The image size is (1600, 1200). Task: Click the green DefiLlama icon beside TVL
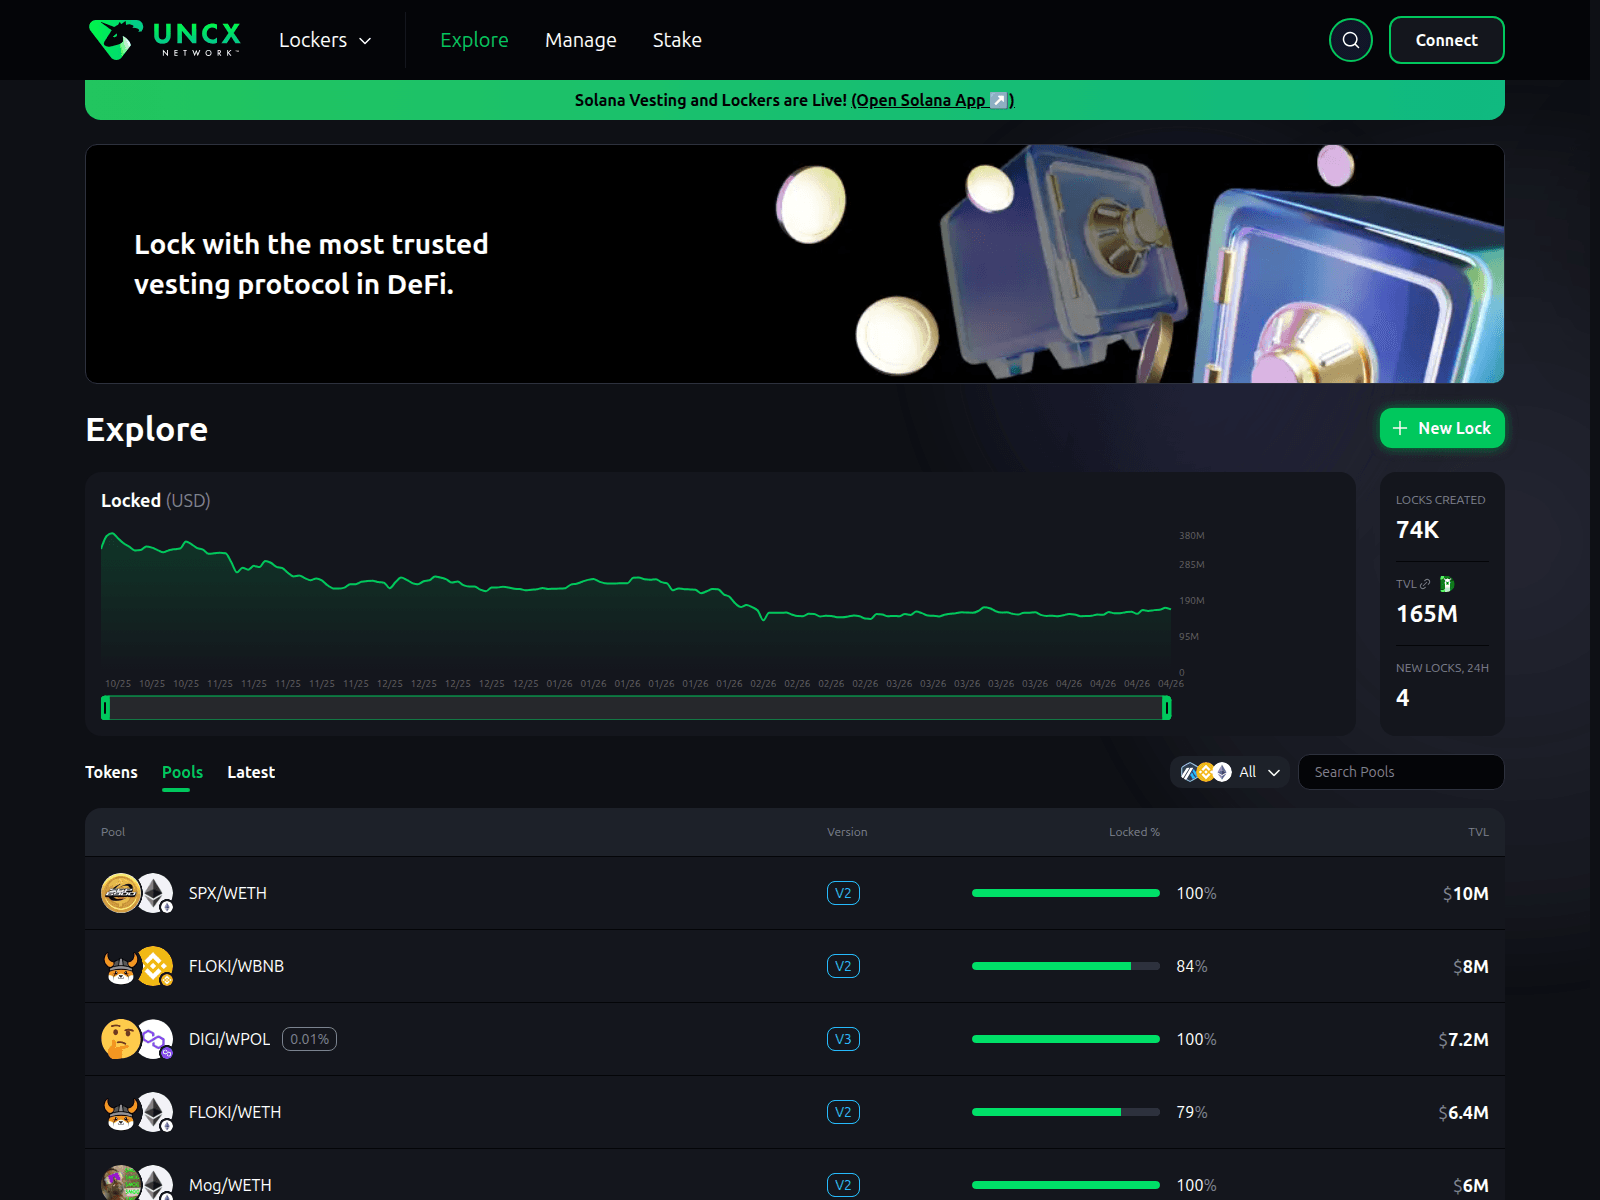click(x=1446, y=584)
